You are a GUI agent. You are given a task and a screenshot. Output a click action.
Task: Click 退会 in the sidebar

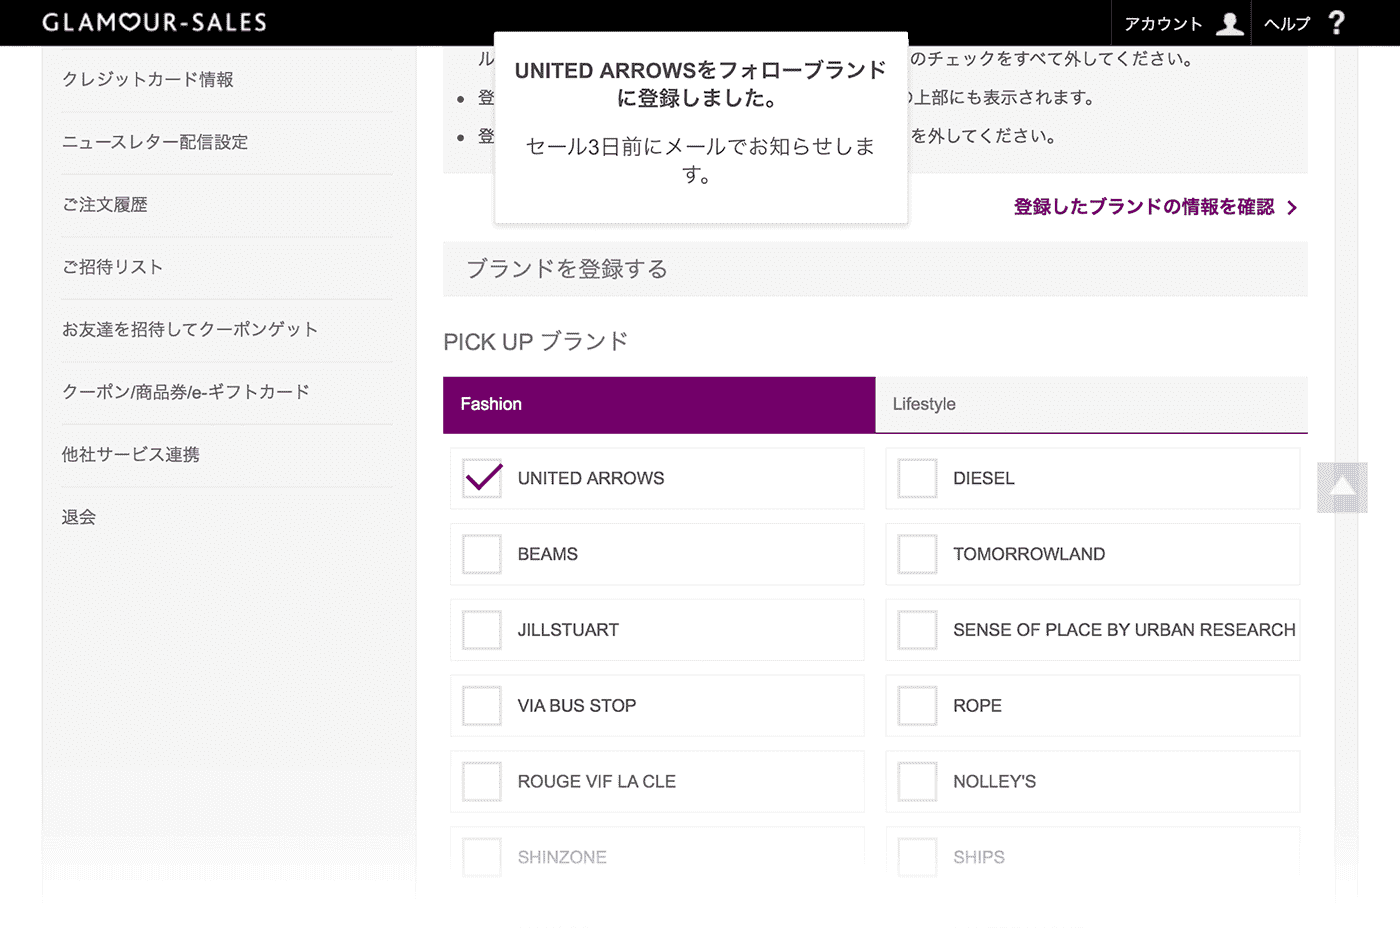pos(79,517)
